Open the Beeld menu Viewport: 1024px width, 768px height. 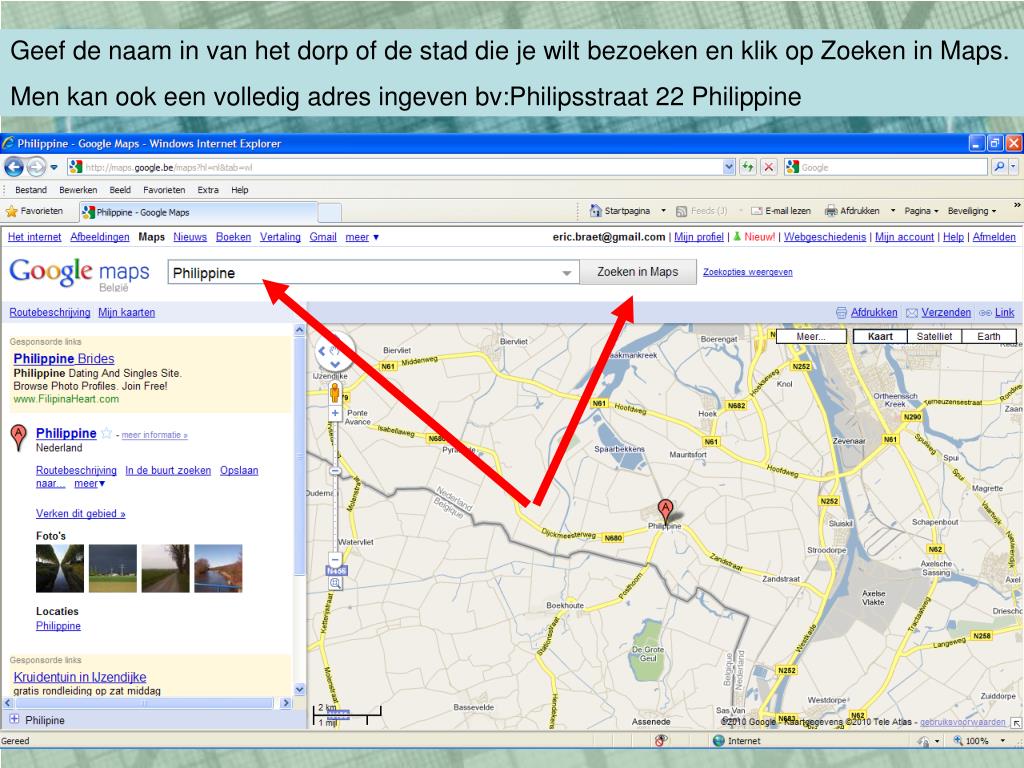[x=120, y=190]
